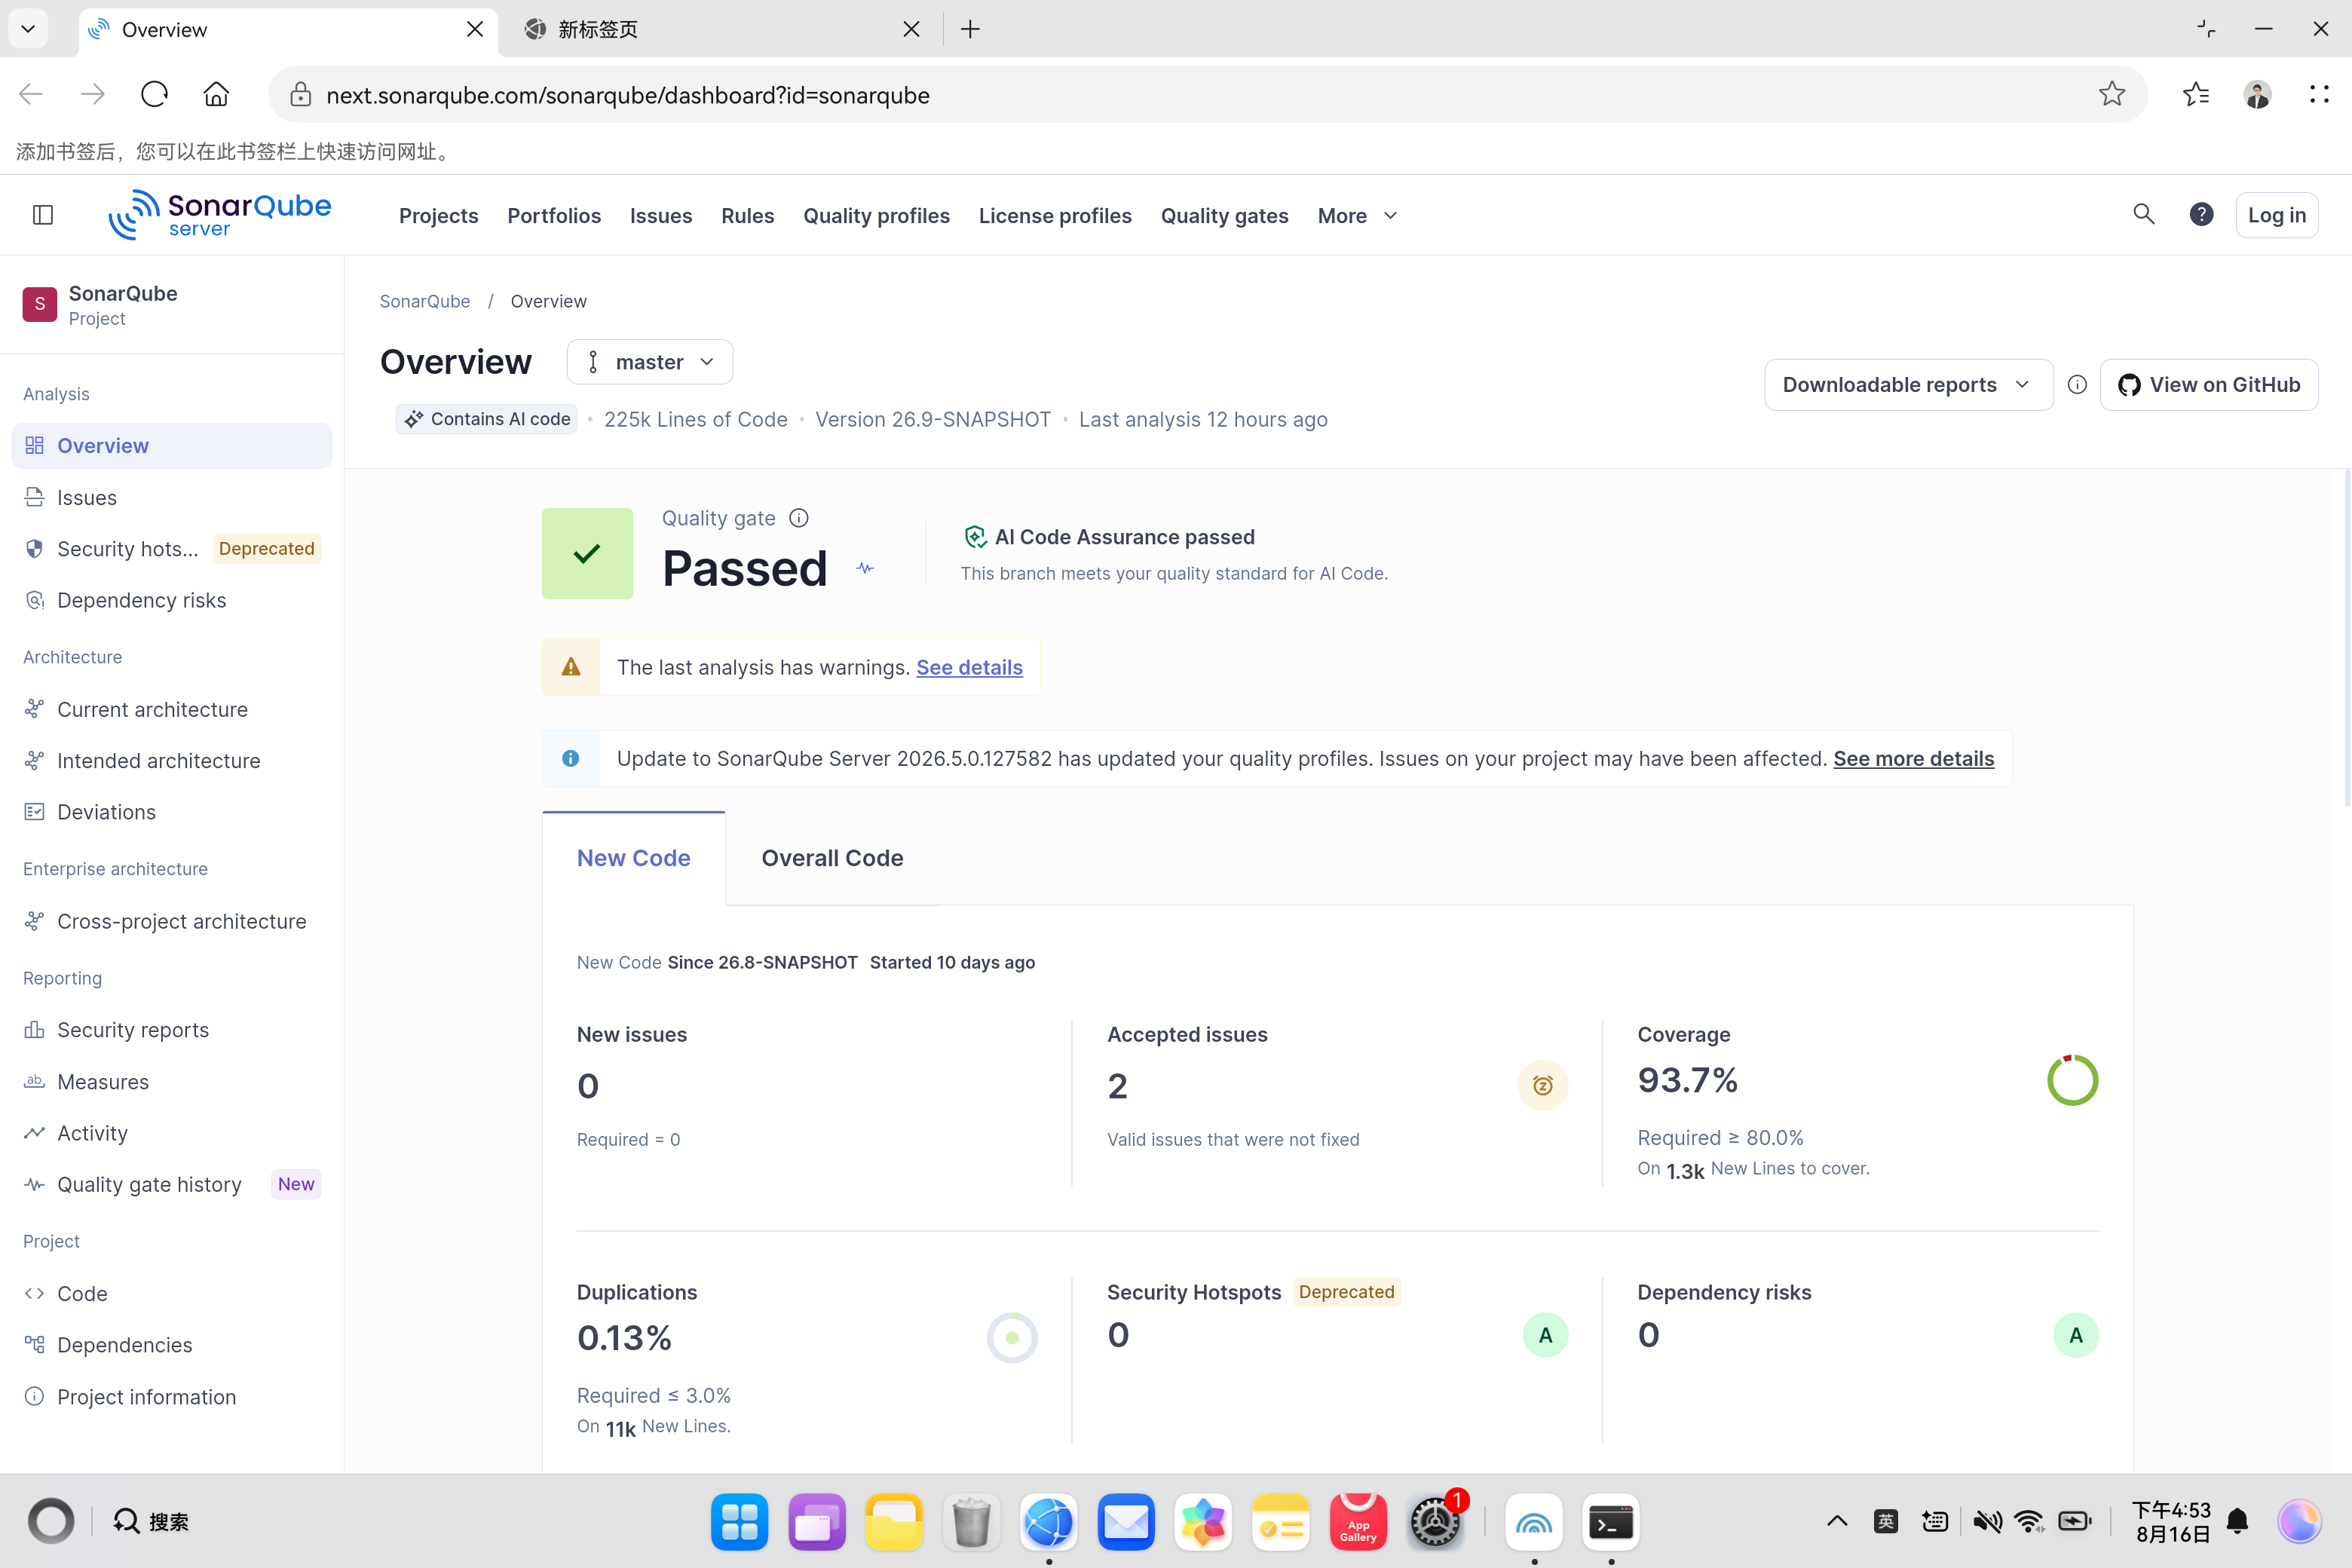Screen dimensions: 2352x1568
Task: Open the terminal app in the dock
Action: click(1611, 1522)
